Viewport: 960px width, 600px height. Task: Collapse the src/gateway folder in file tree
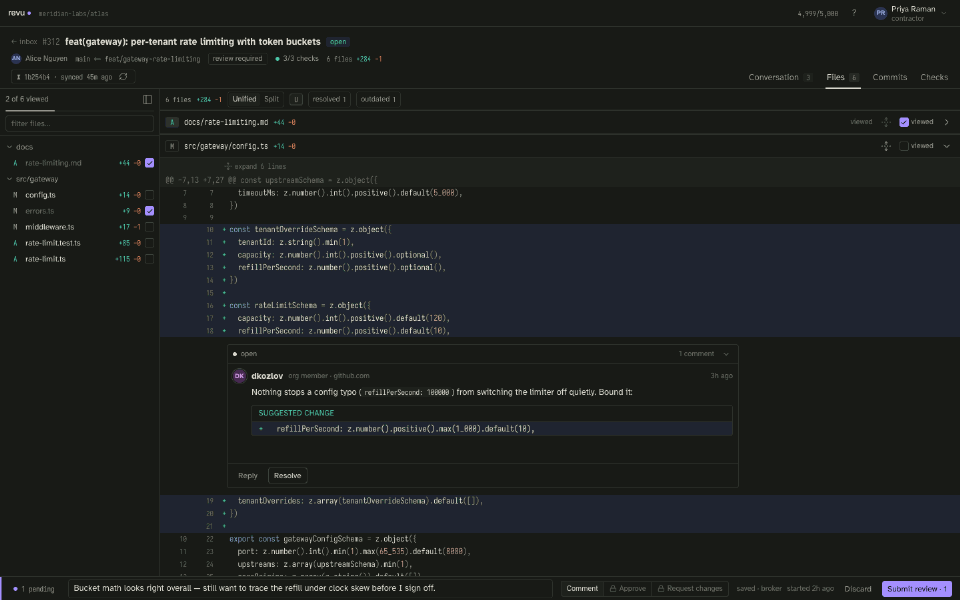[9, 179]
